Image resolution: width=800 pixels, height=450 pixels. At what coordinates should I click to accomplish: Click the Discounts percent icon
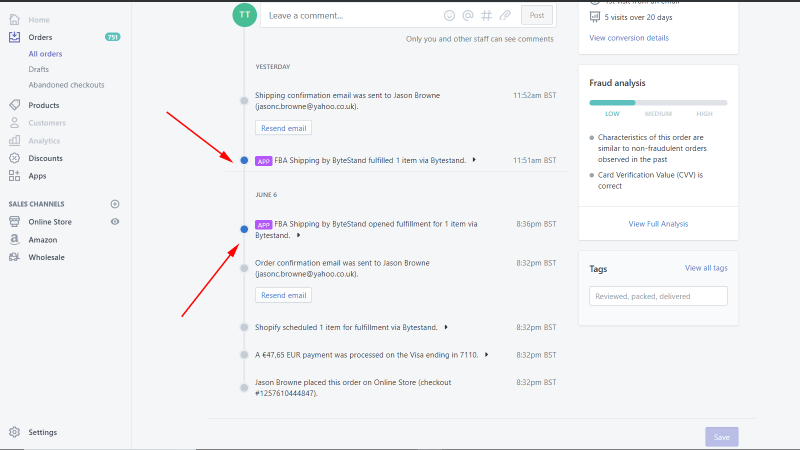pos(14,158)
